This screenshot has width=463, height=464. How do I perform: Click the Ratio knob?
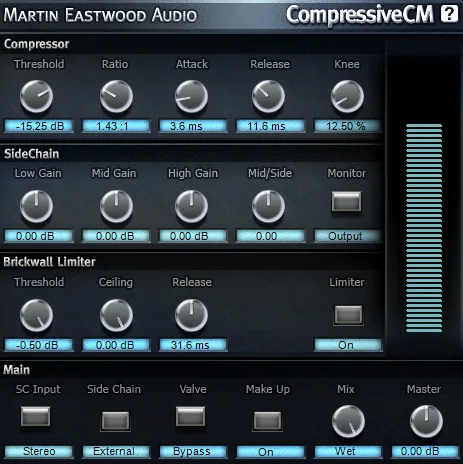click(x=116, y=97)
